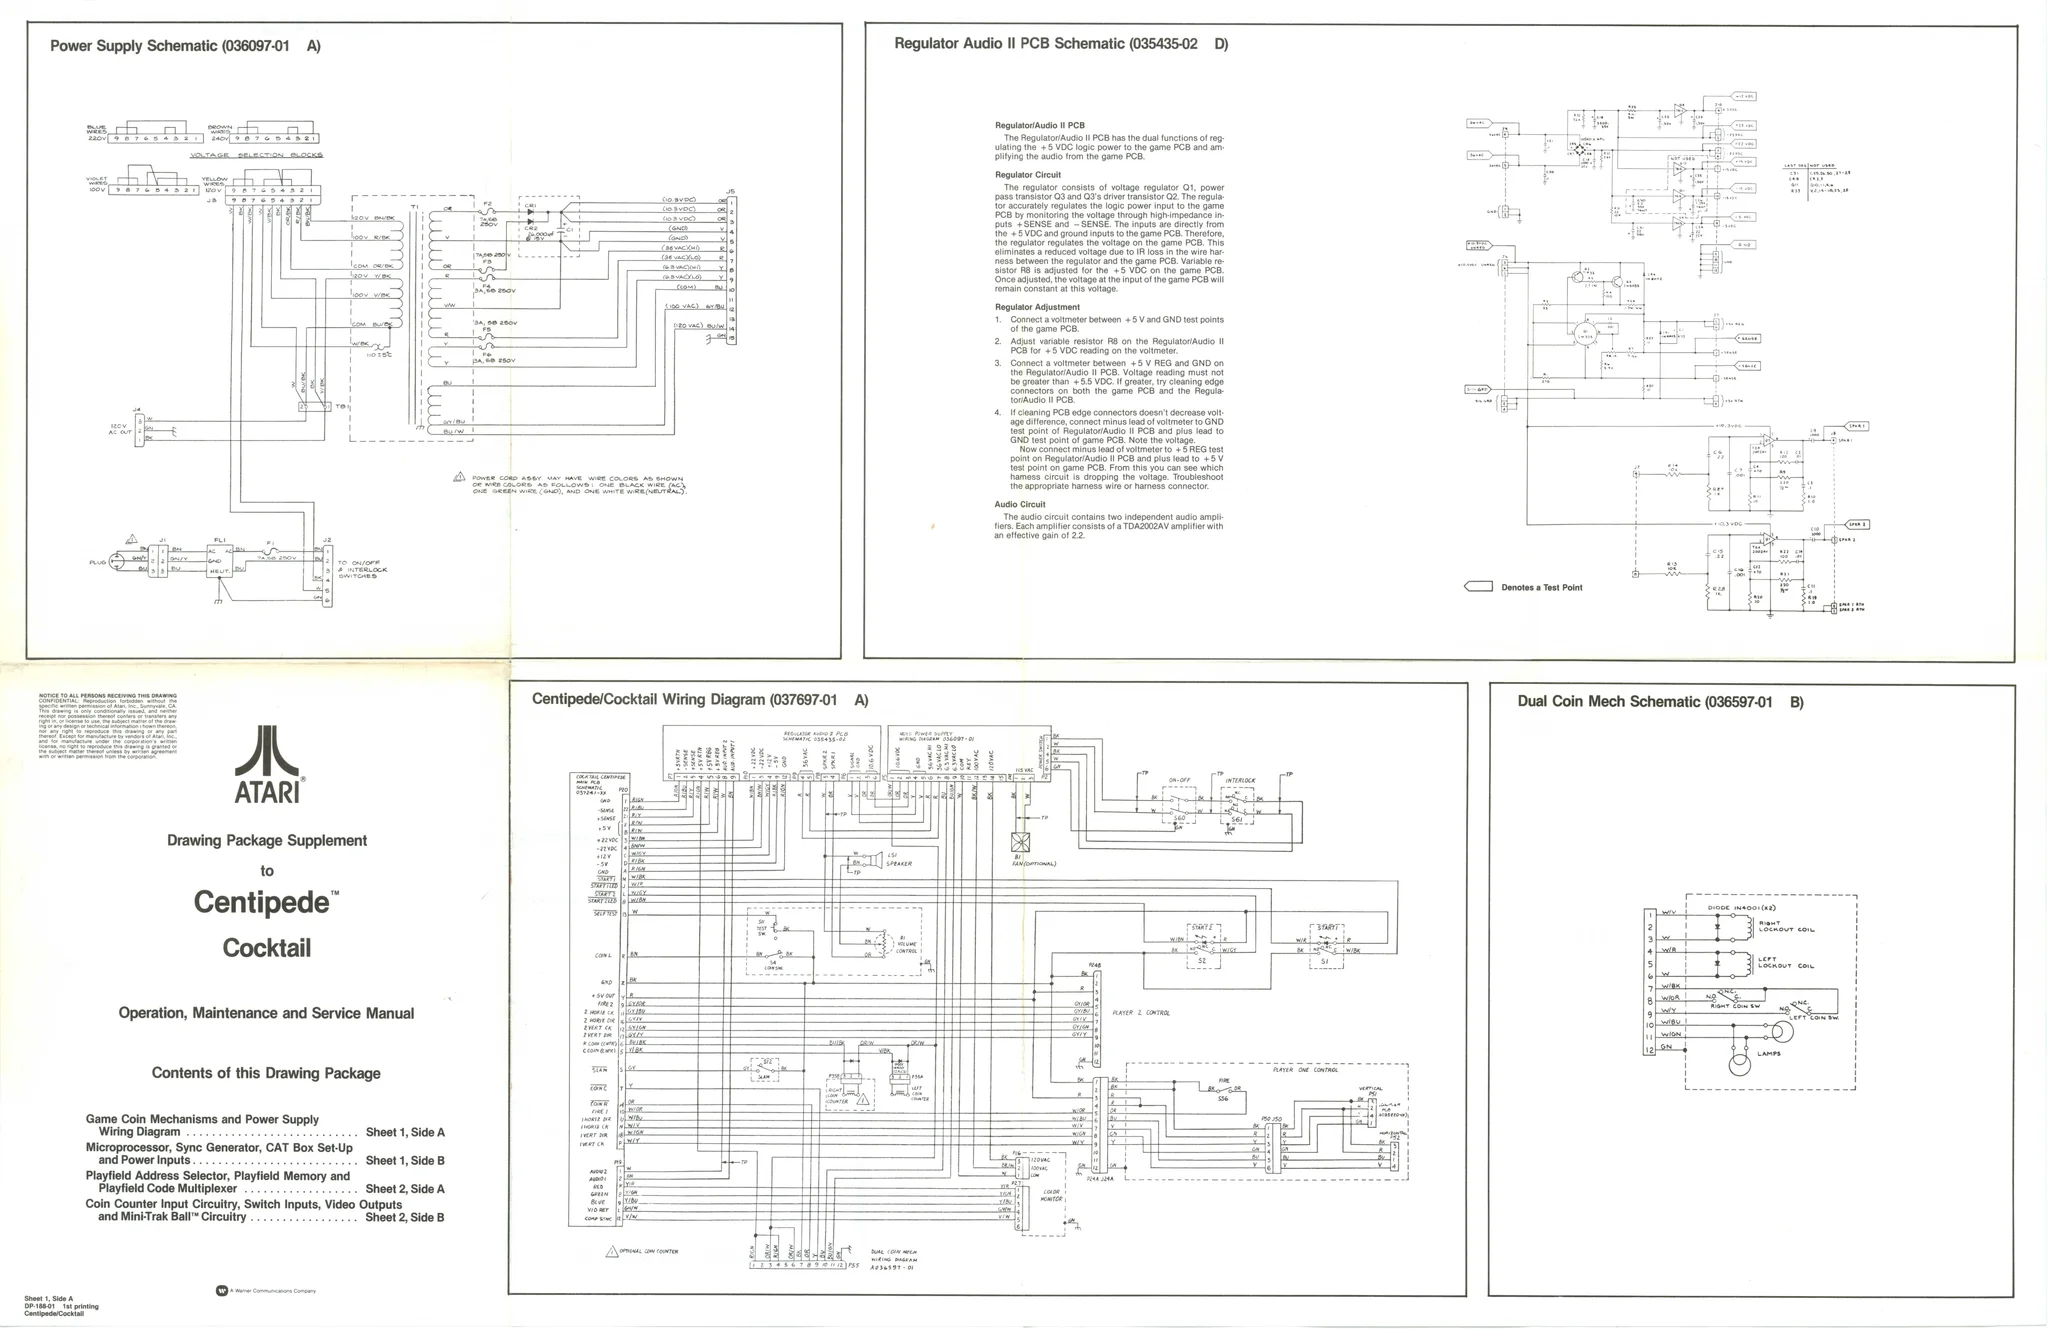
Task: Click the "DP-188-01 1st printing" footer text
Action: pos(61,1306)
